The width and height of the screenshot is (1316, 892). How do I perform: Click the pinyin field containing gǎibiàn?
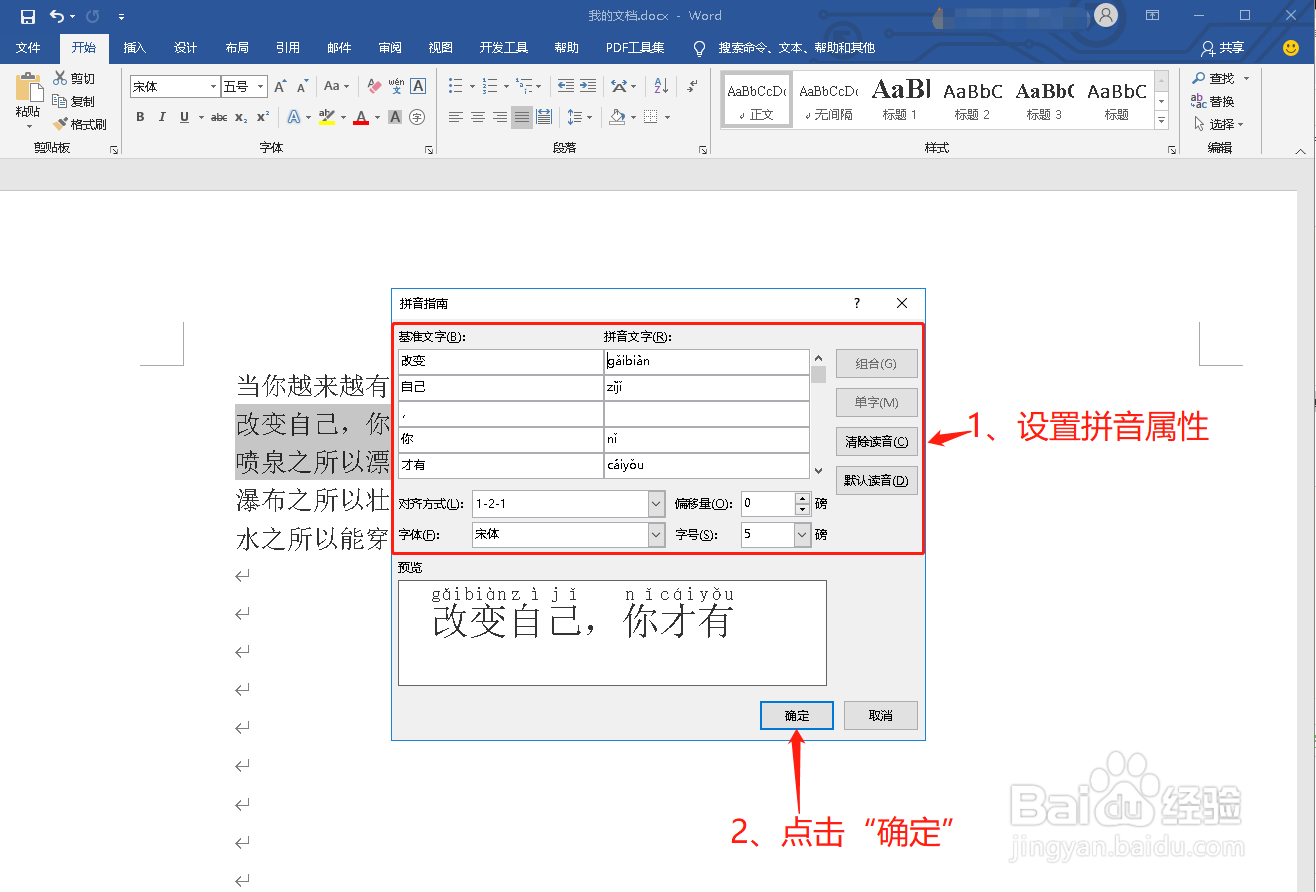pos(707,361)
